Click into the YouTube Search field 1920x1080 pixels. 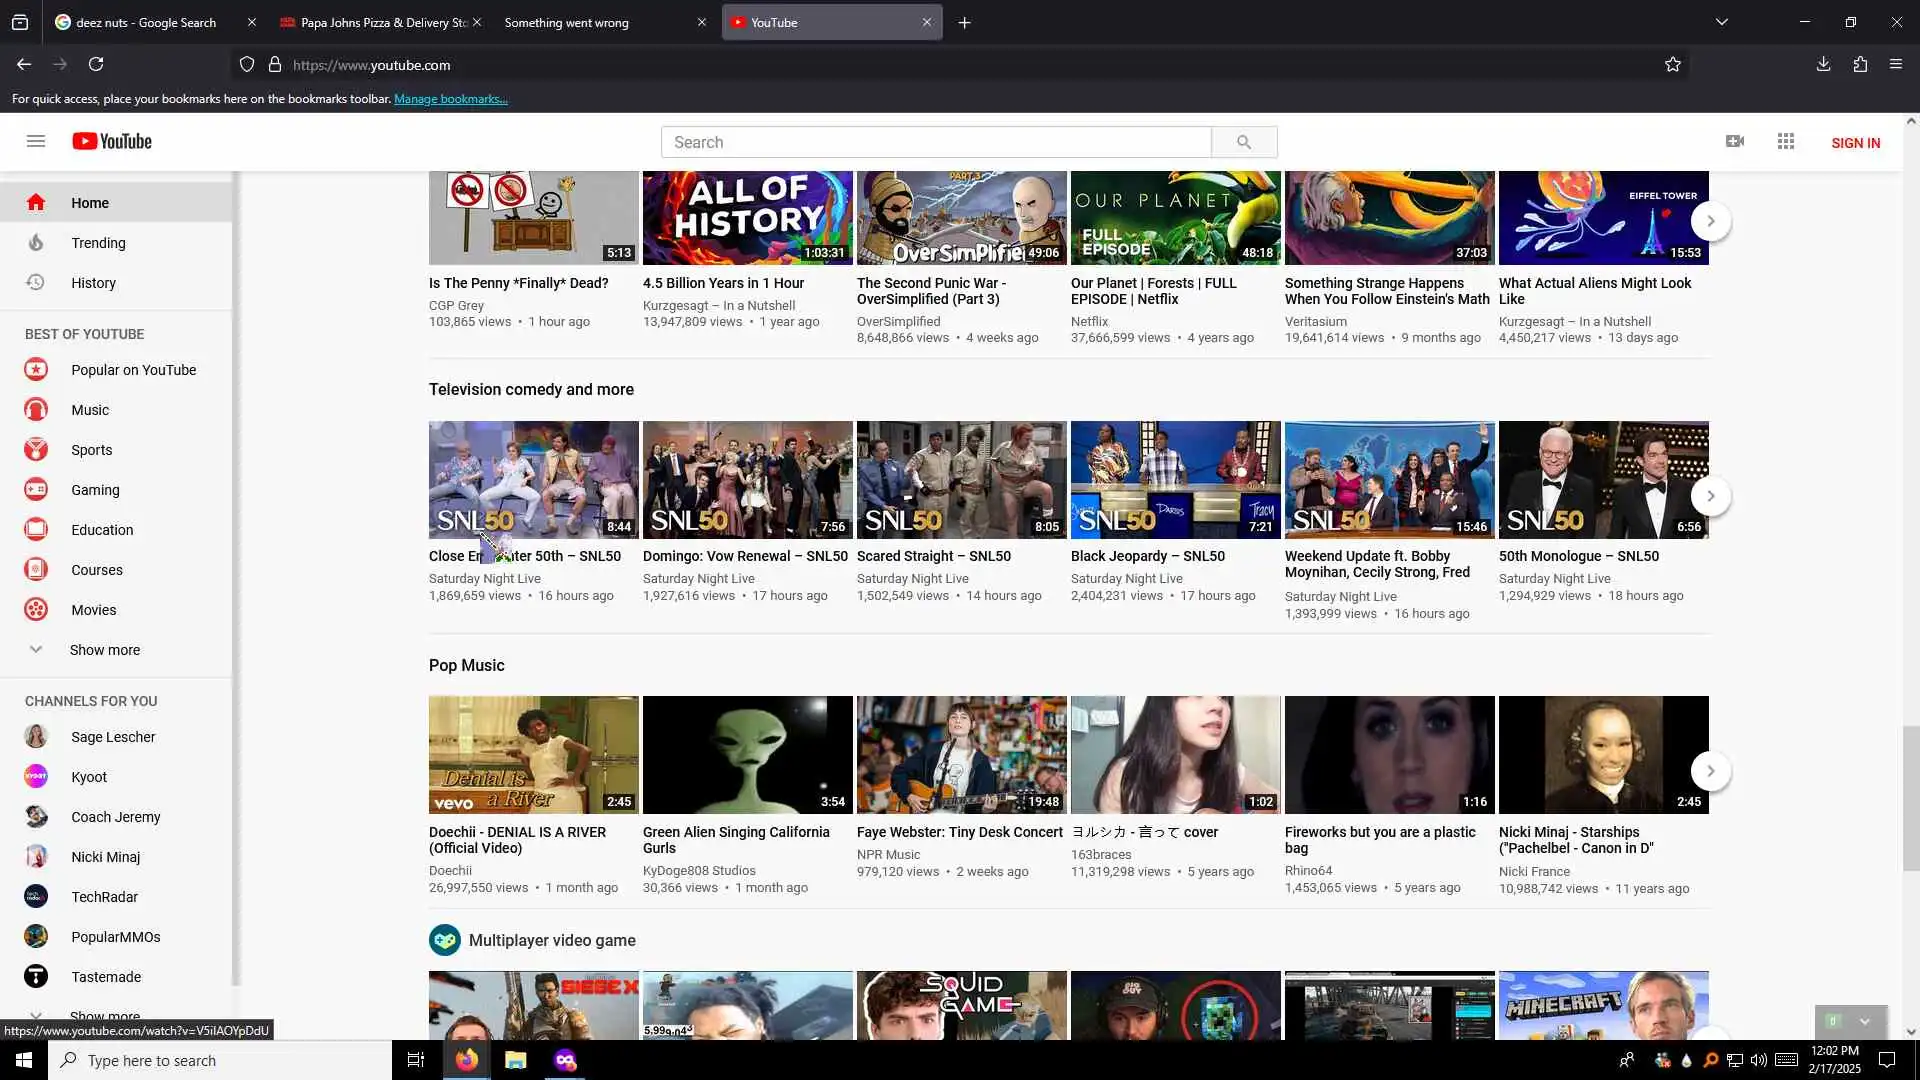(935, 142)
